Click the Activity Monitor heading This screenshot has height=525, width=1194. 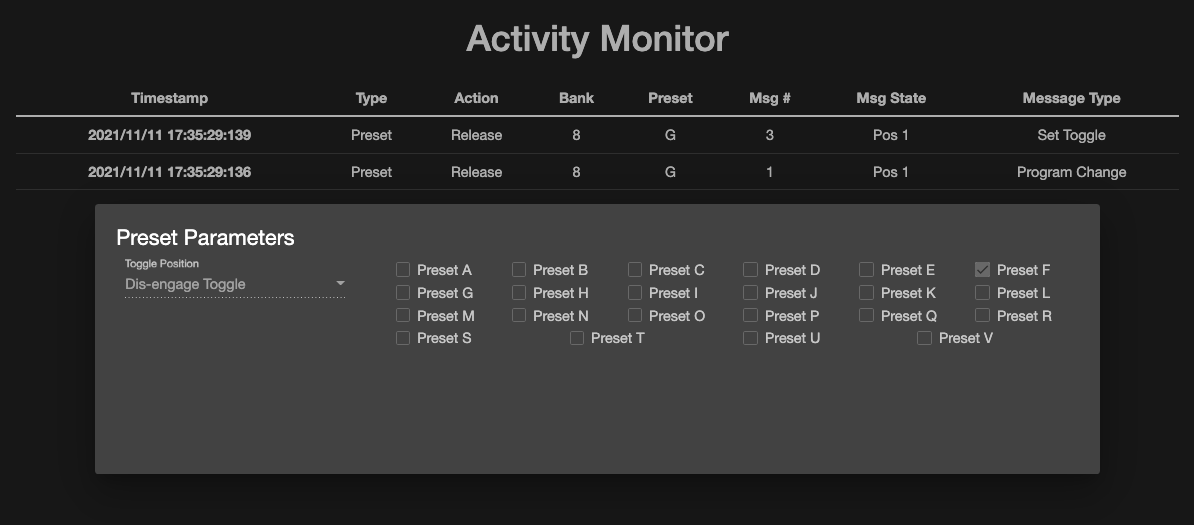point(597,39)
